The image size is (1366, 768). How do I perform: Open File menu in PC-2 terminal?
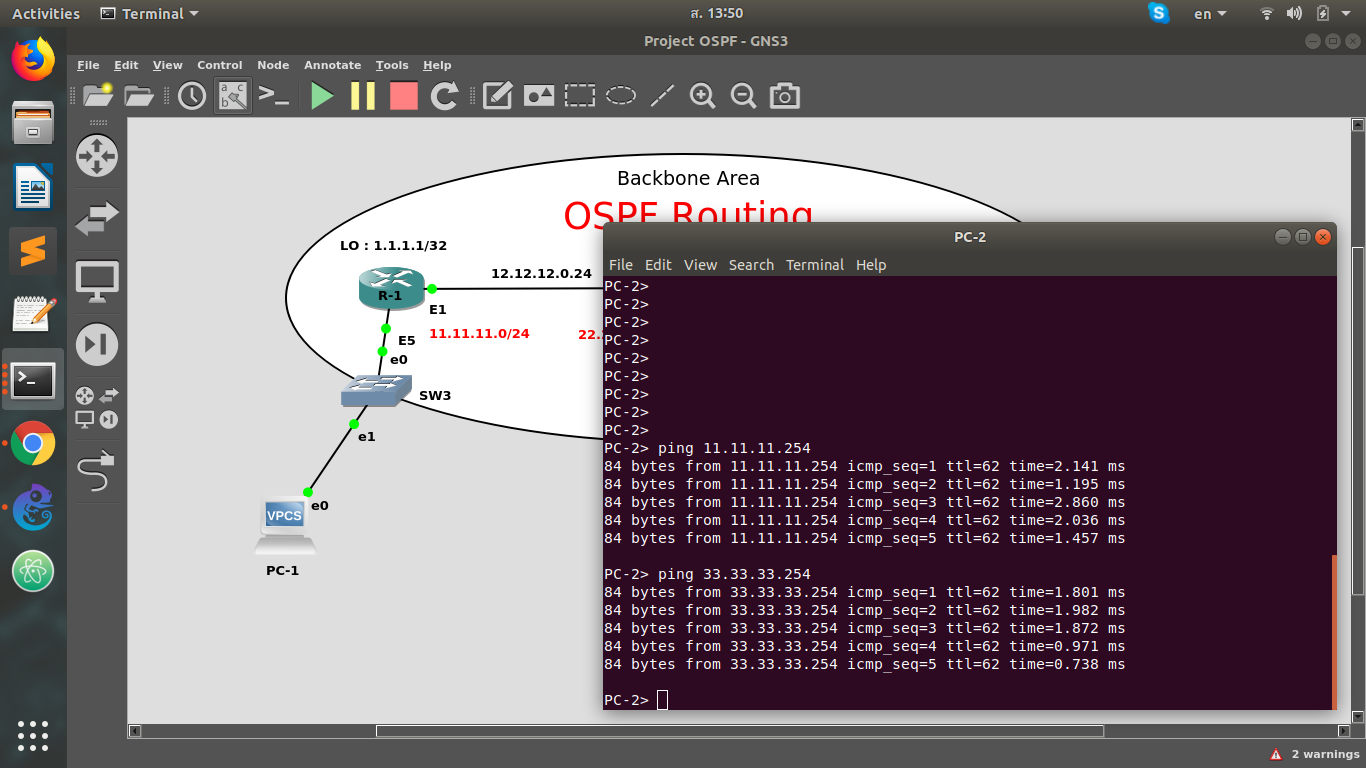pos(621,265)
